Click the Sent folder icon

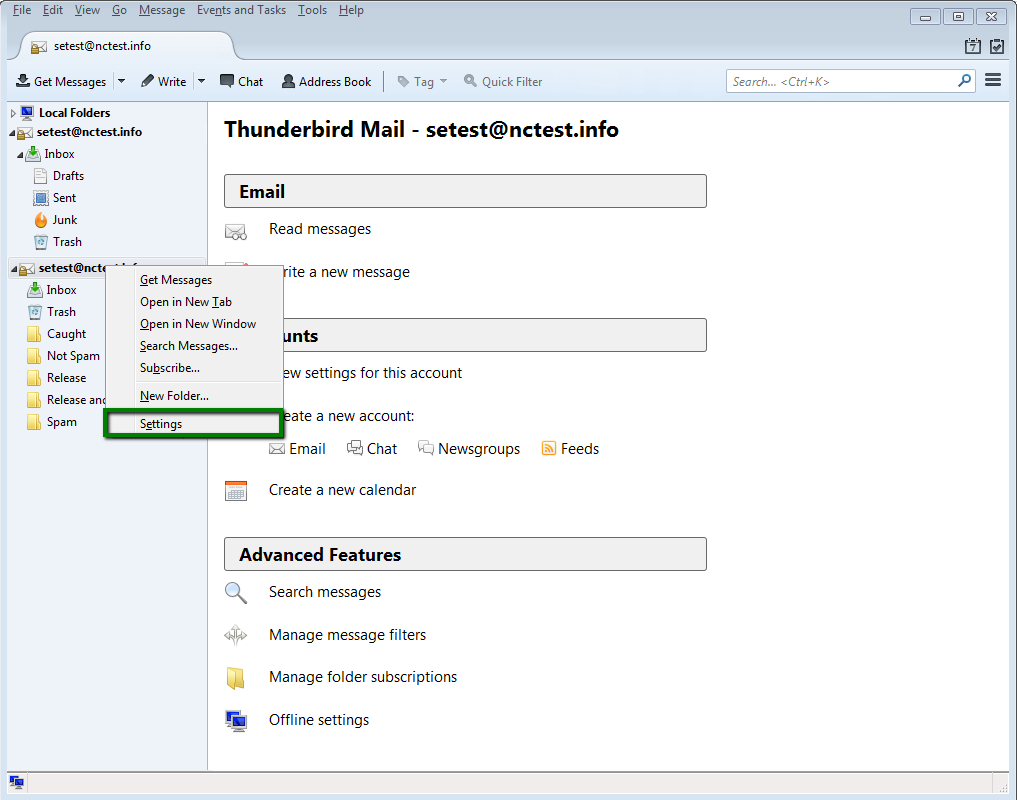pos(41,198)
